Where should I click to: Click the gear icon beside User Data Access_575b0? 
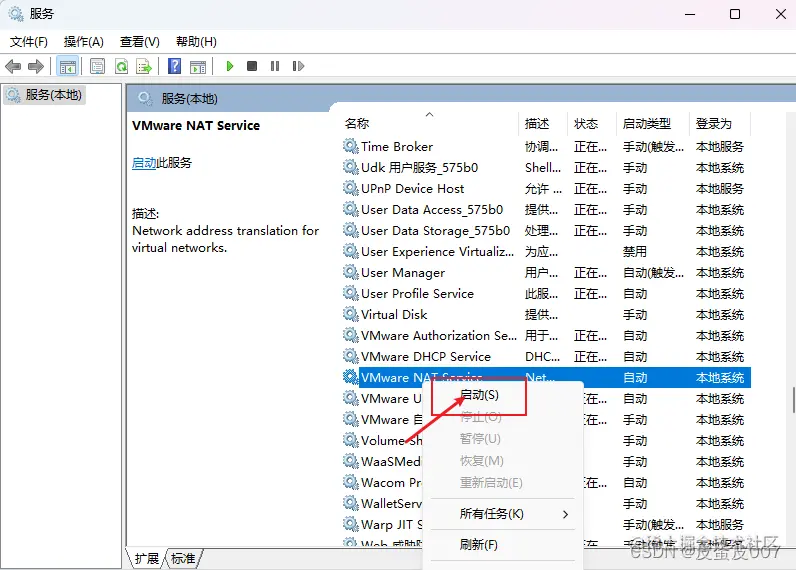[x=350, y=209]
